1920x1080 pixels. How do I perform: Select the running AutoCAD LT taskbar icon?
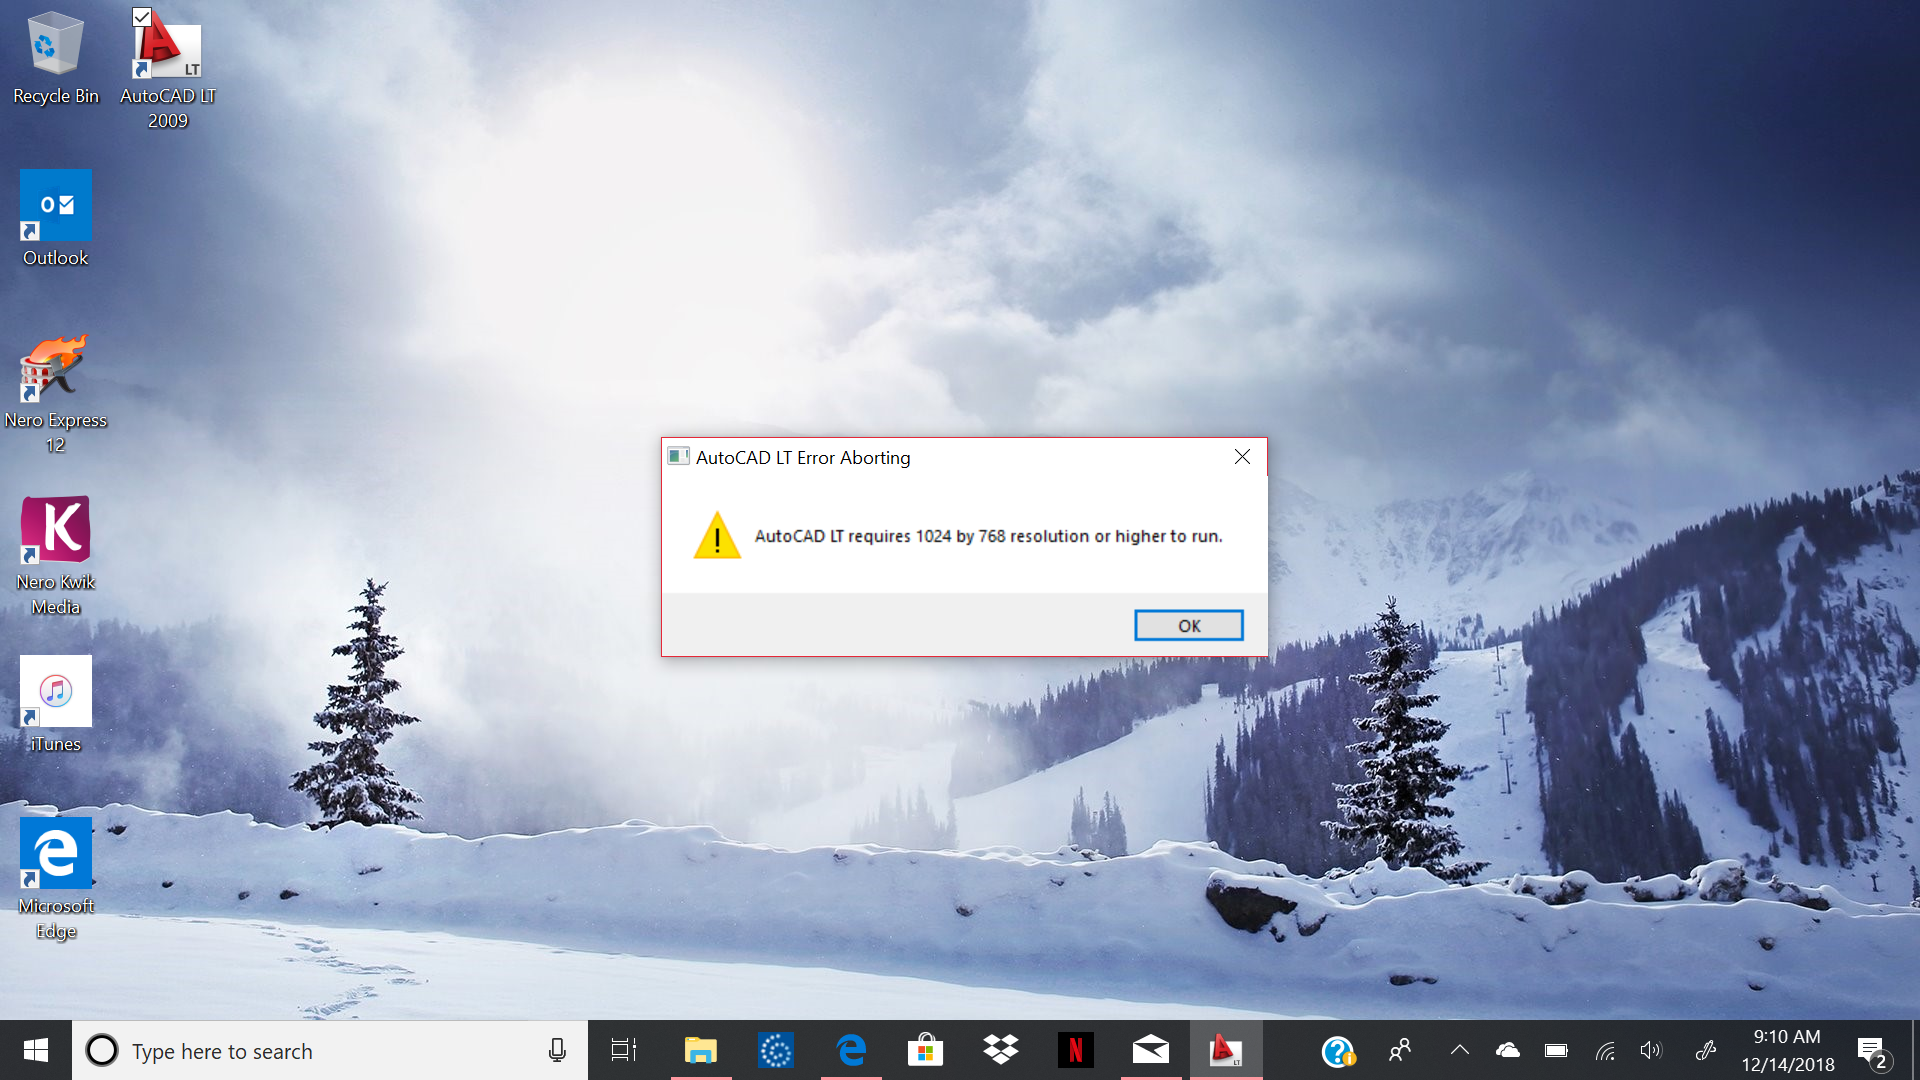pyautogui.click(x=1226, y=1050)
